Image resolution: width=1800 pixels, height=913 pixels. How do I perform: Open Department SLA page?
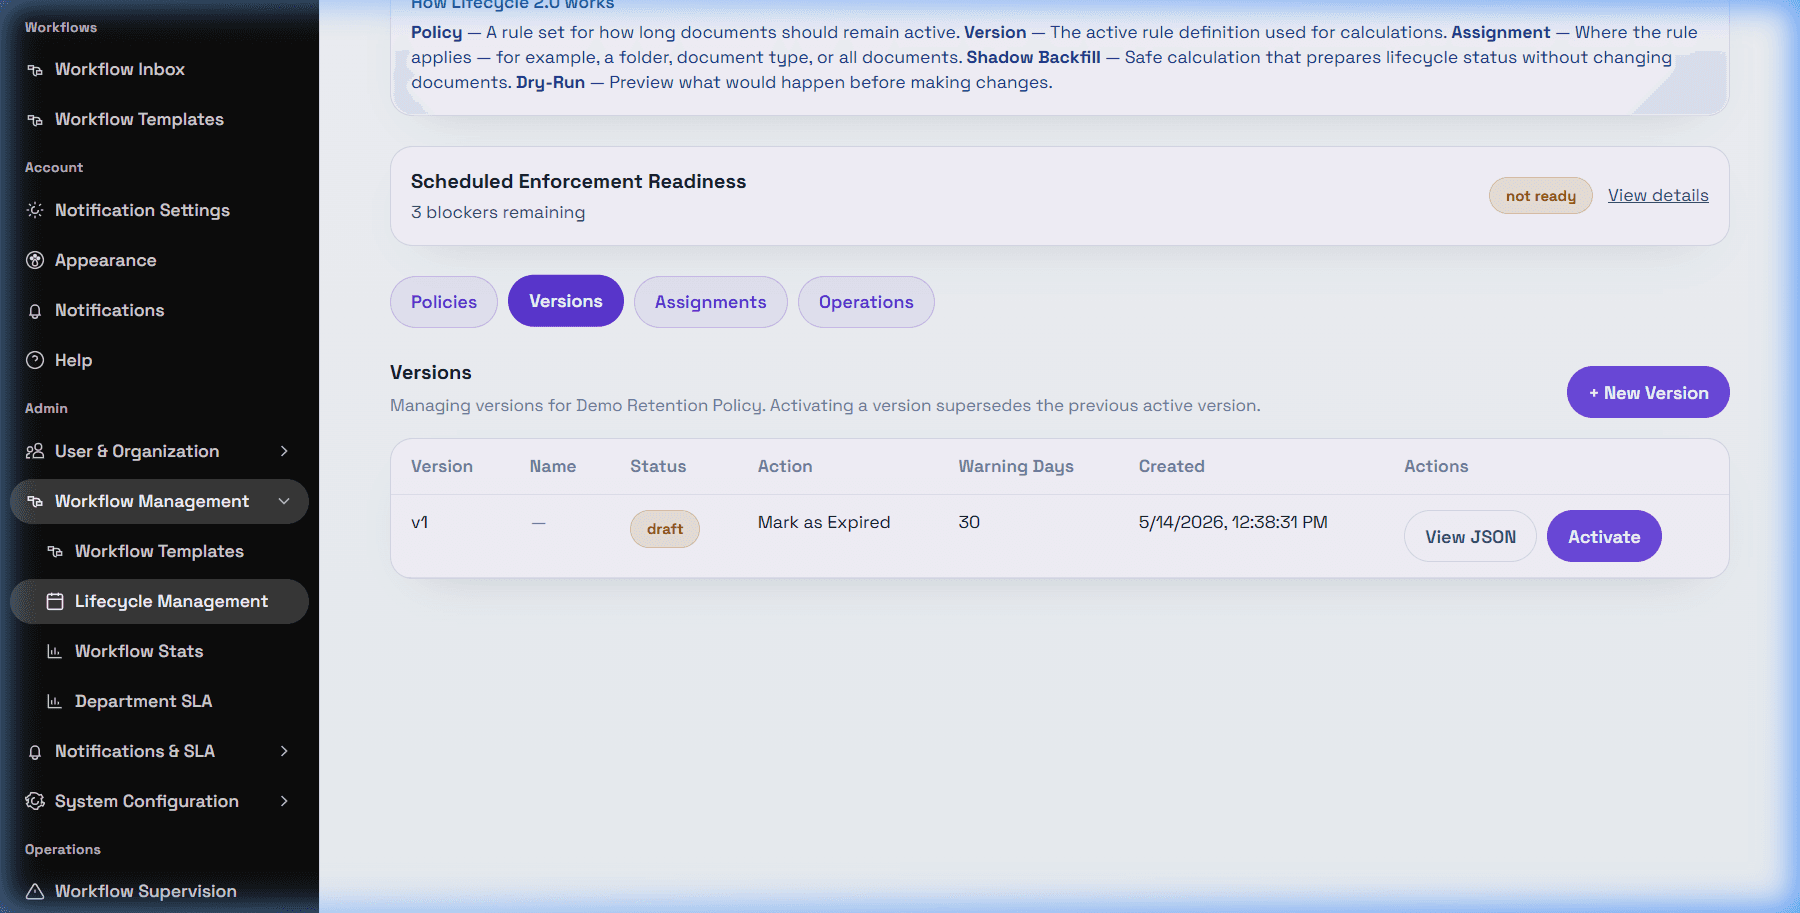(x=159, y=701)
